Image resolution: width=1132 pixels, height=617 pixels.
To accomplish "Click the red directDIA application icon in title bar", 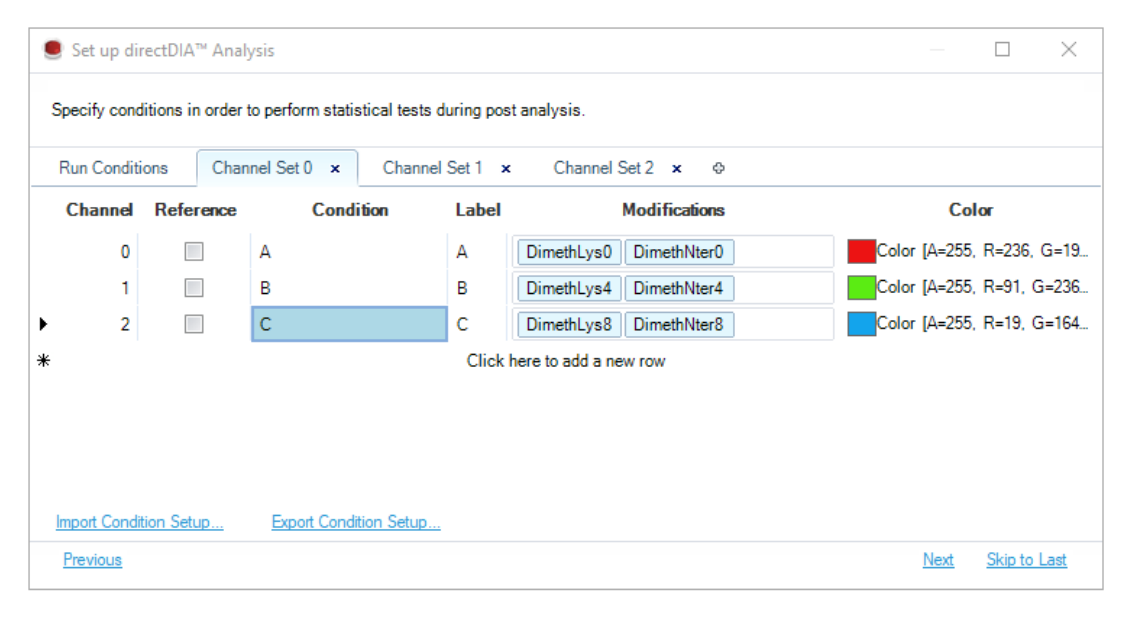I will tap(53, 50).
